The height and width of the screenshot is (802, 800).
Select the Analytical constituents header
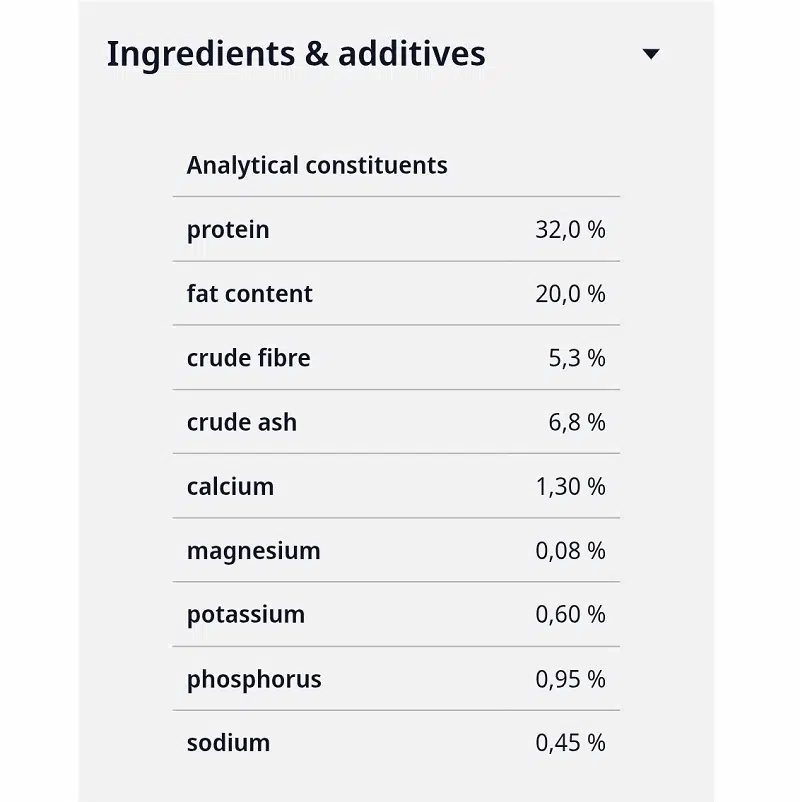click(317, 165)
